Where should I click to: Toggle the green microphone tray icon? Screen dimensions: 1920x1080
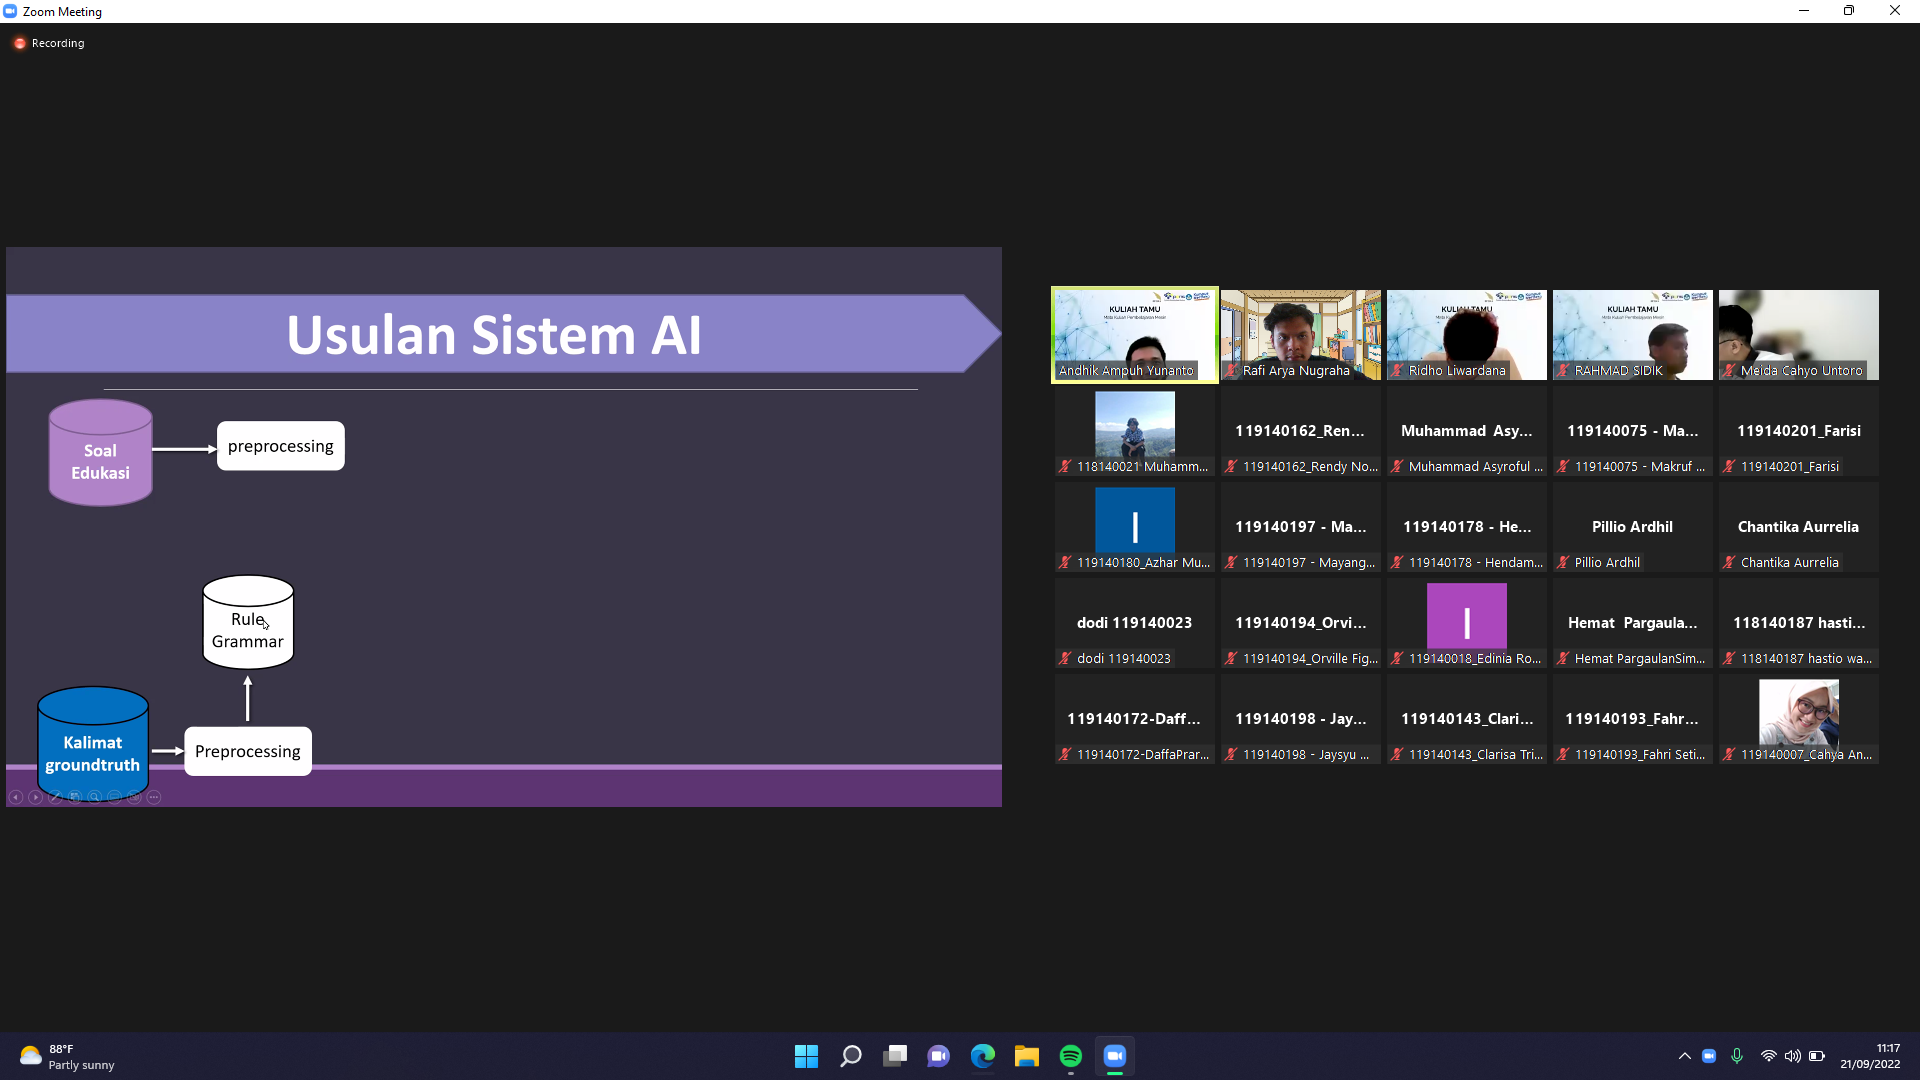tap(1737, 1056)
